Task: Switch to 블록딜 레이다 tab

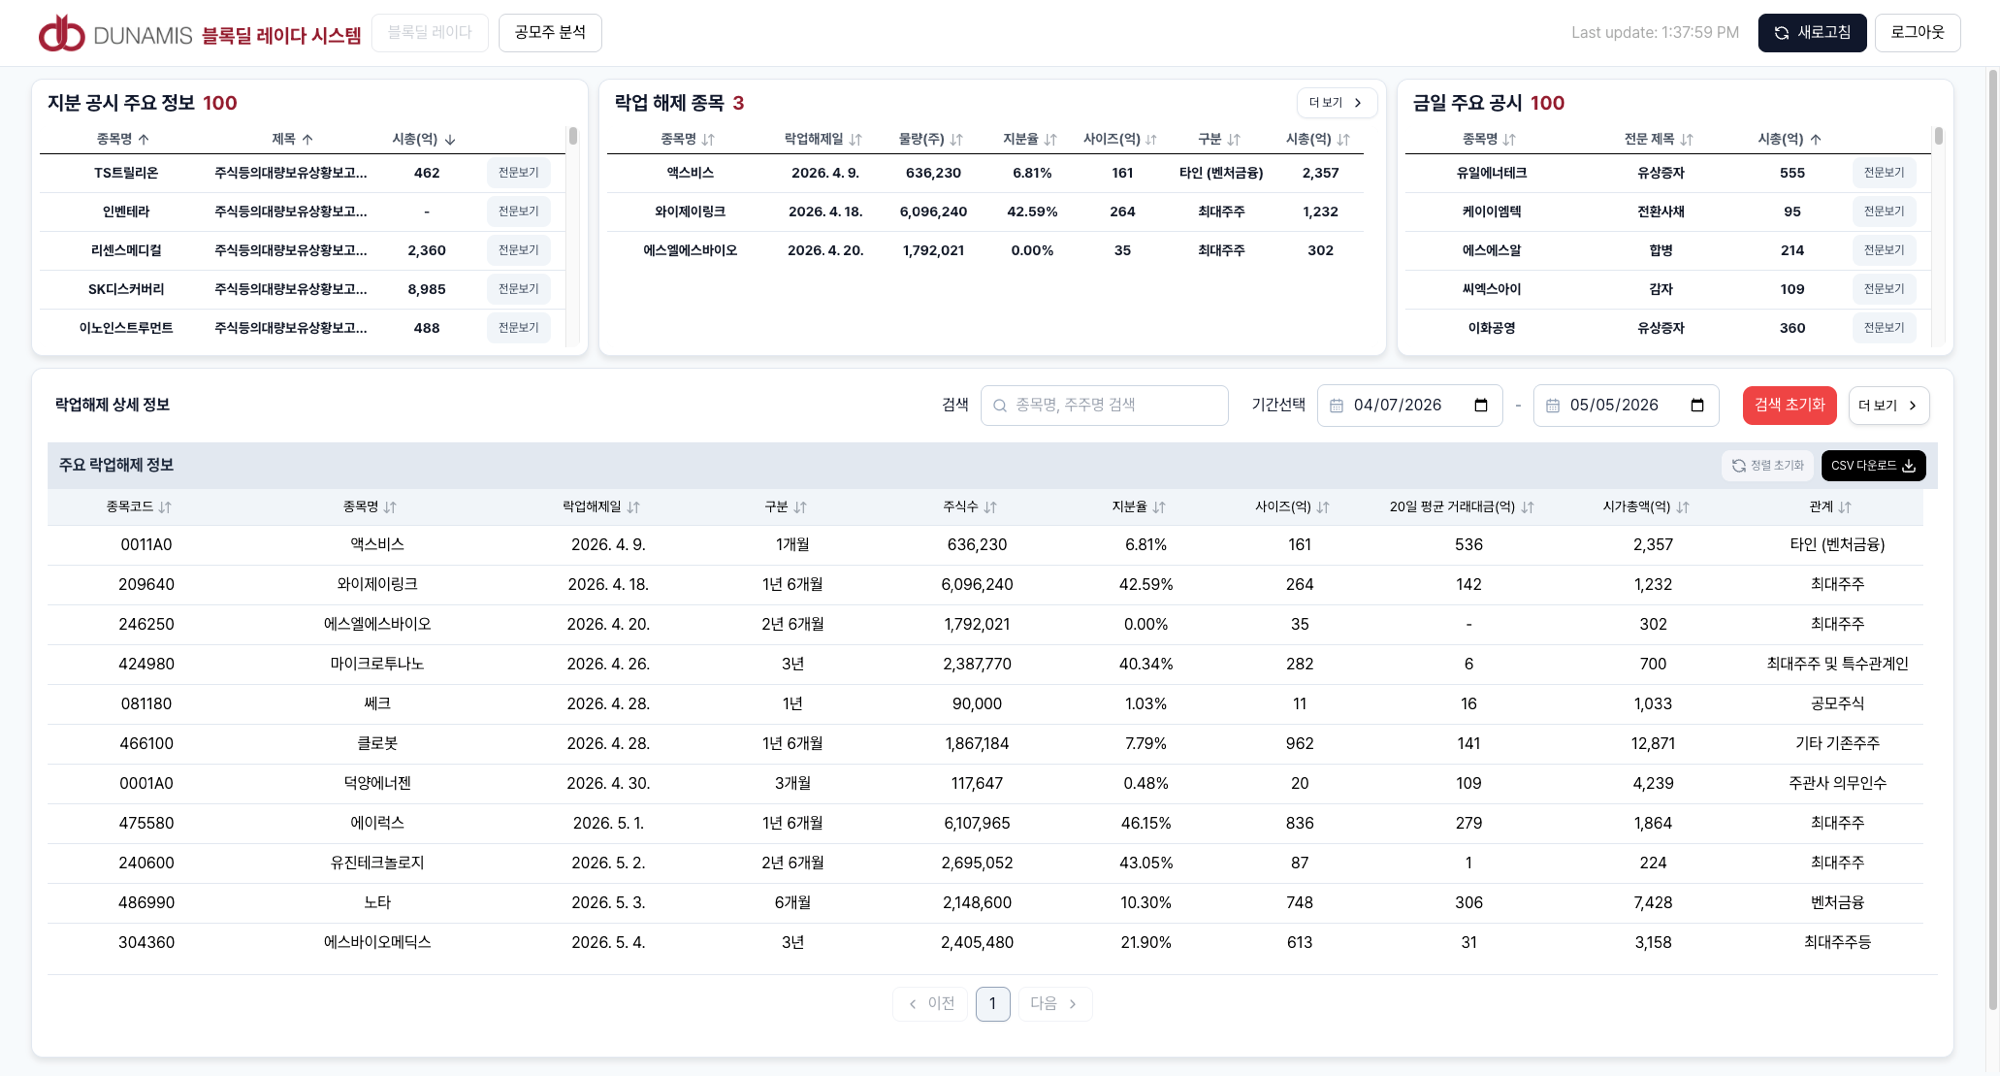Action: pos(430,33)
